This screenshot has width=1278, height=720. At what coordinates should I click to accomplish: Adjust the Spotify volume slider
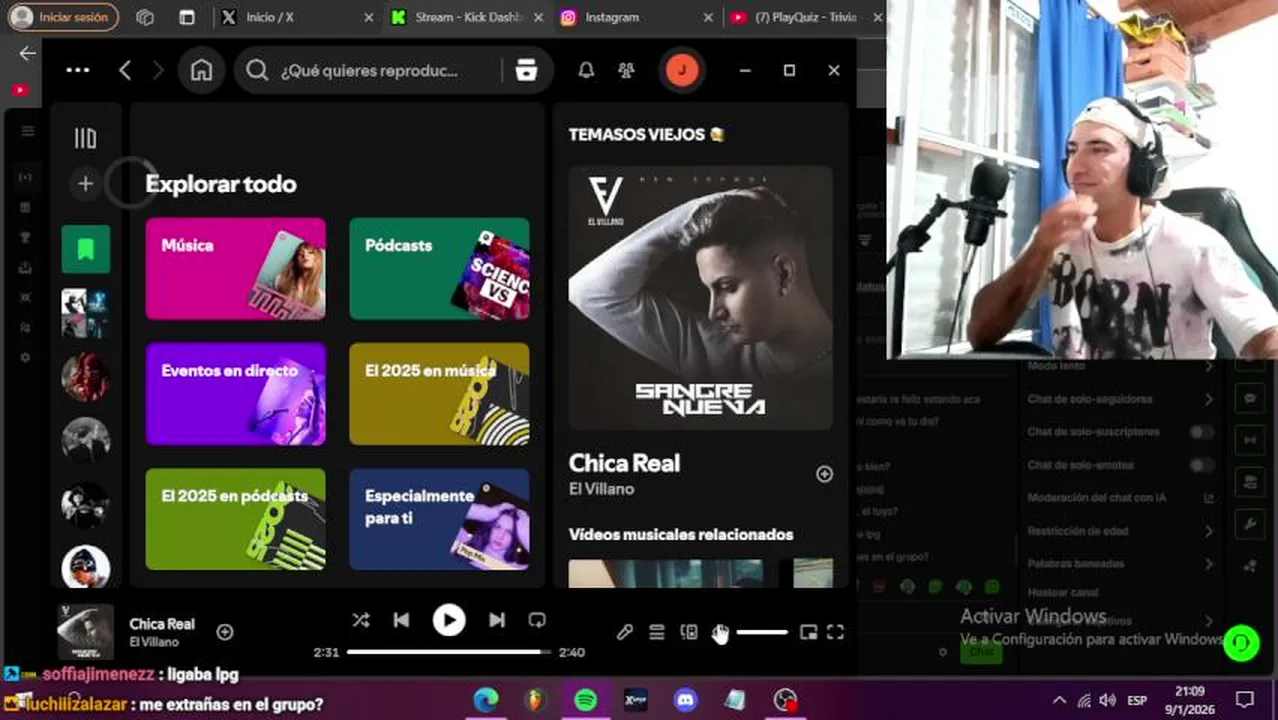[762, 632]
